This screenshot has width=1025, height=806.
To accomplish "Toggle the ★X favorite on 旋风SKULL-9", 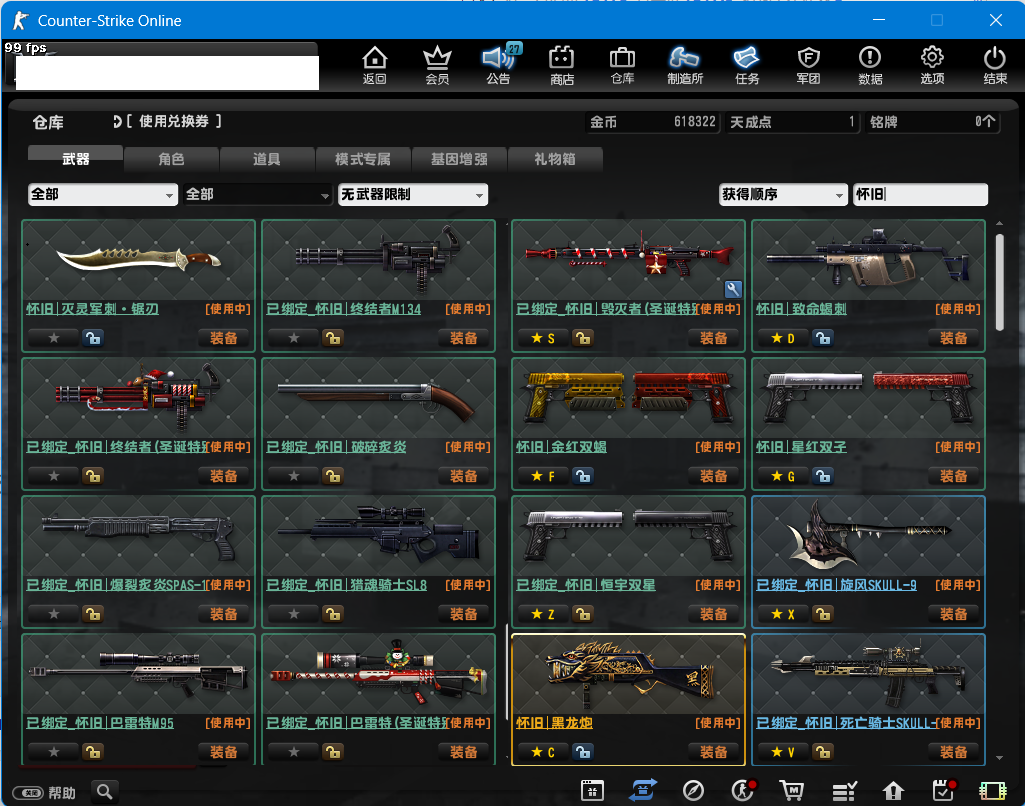I will point(782,614).
